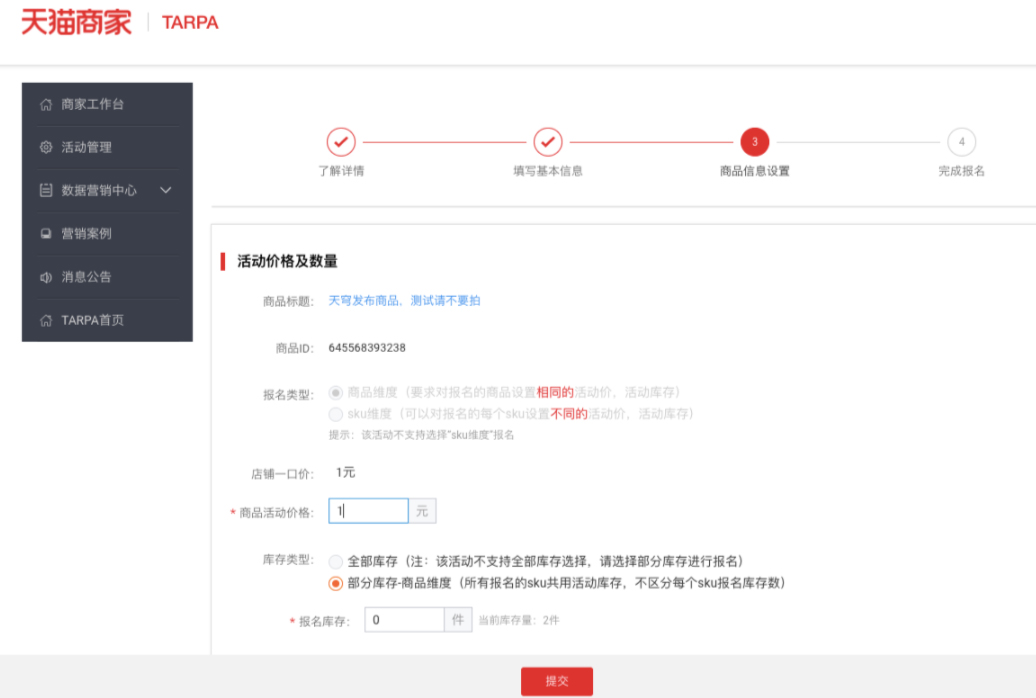Select the 部分库存-商品维度 radio button
The image size is (1036, 698).
[336, 585]
